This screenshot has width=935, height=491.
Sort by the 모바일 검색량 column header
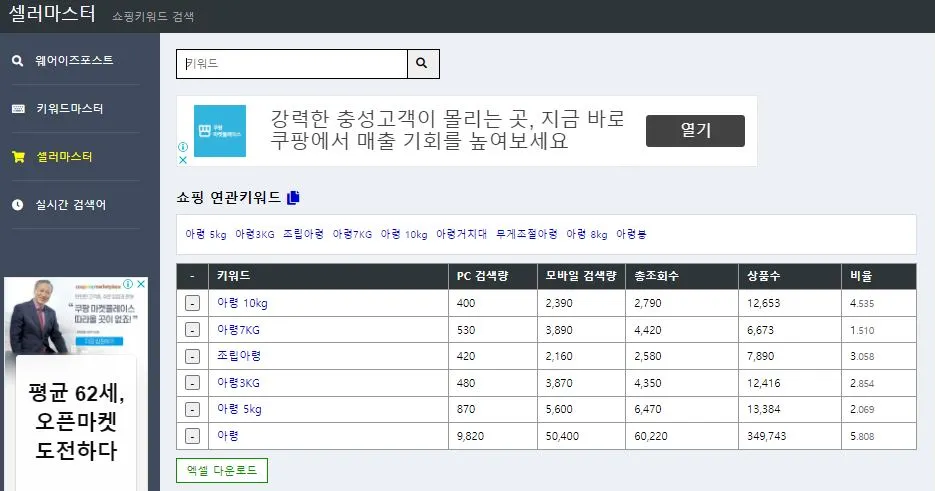click(x=581, y=276)
